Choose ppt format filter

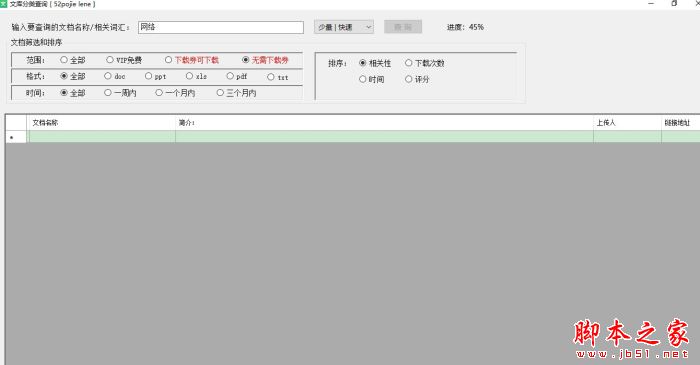coord(155,76)
